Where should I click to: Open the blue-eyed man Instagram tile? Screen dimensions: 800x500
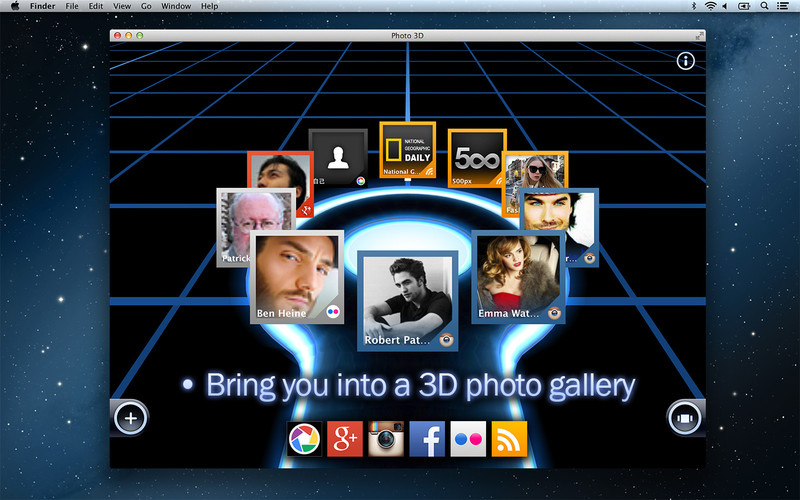(559, 212)
